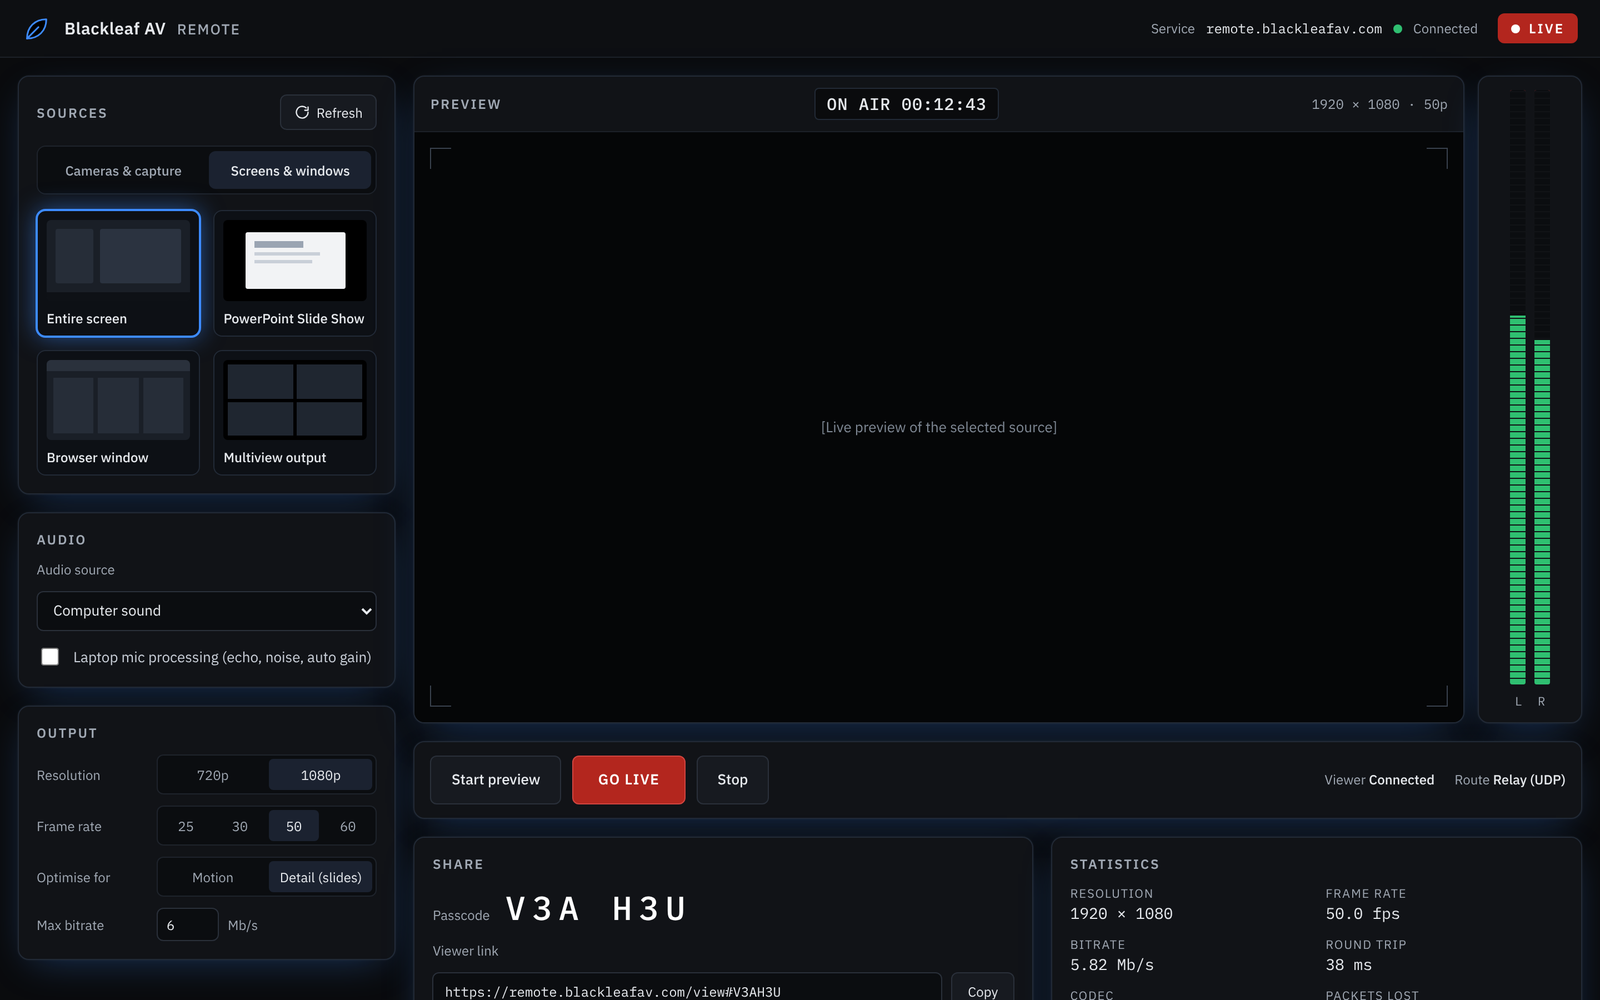Click the Route Relay (UDP) status
This screenshot has height=1000, width=1600.
1510,780
